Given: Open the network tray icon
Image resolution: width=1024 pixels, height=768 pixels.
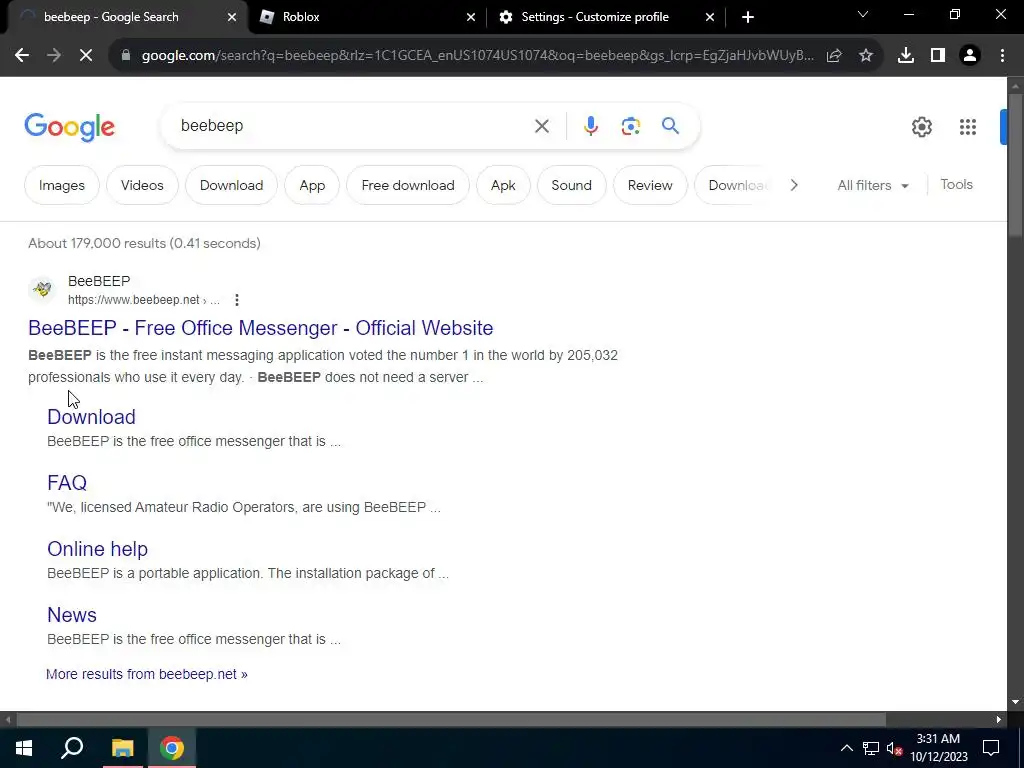Looking at the screenshot, I should pos(871,748).
